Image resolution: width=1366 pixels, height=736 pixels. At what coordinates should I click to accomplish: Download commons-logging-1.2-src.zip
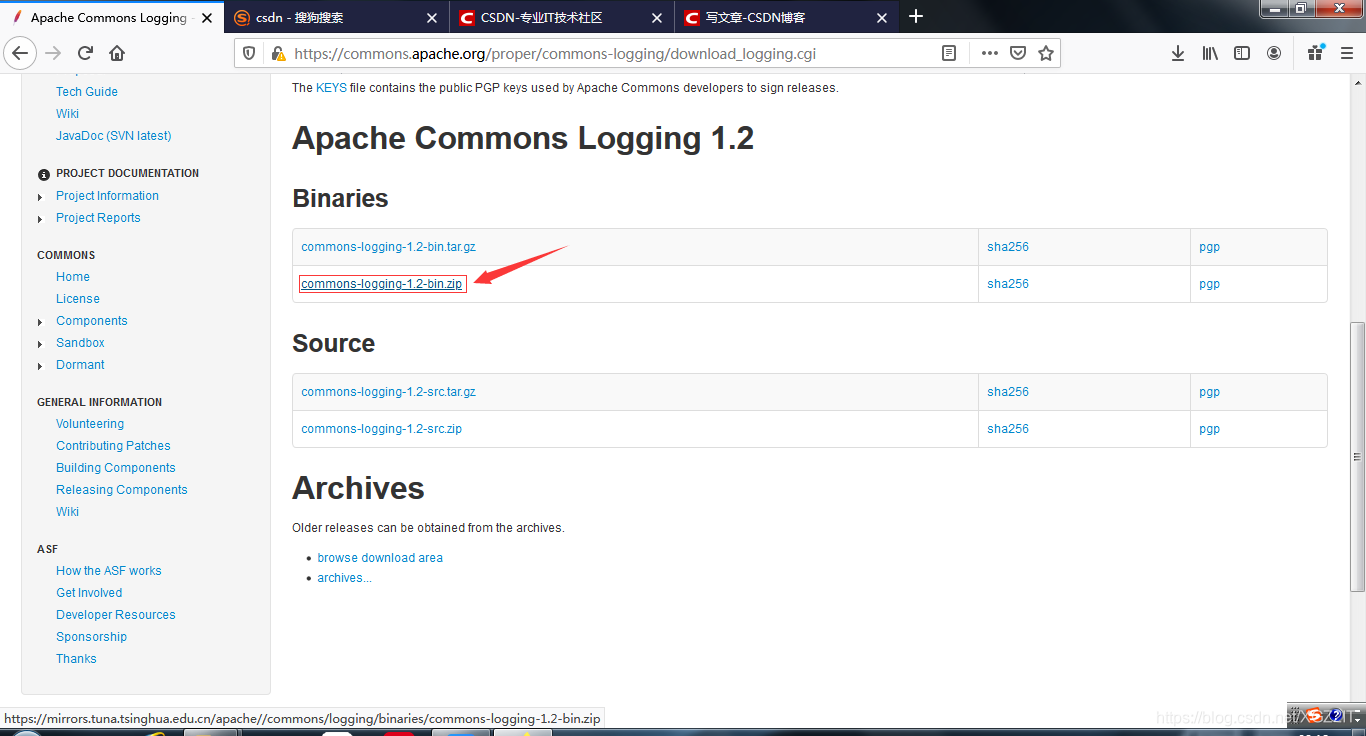coord(381,429)
